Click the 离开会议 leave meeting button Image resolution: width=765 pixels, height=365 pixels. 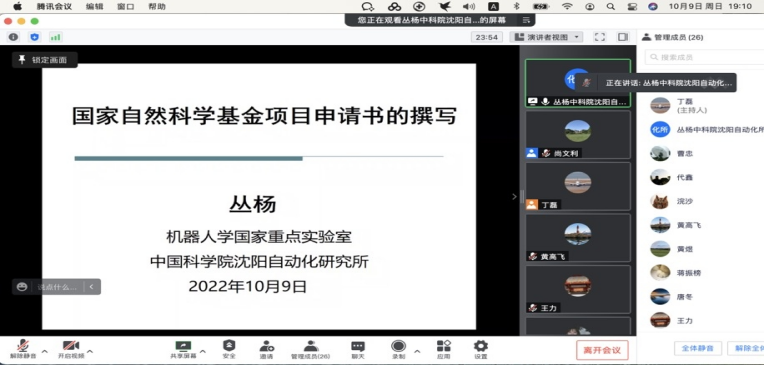tap(602, 350)
